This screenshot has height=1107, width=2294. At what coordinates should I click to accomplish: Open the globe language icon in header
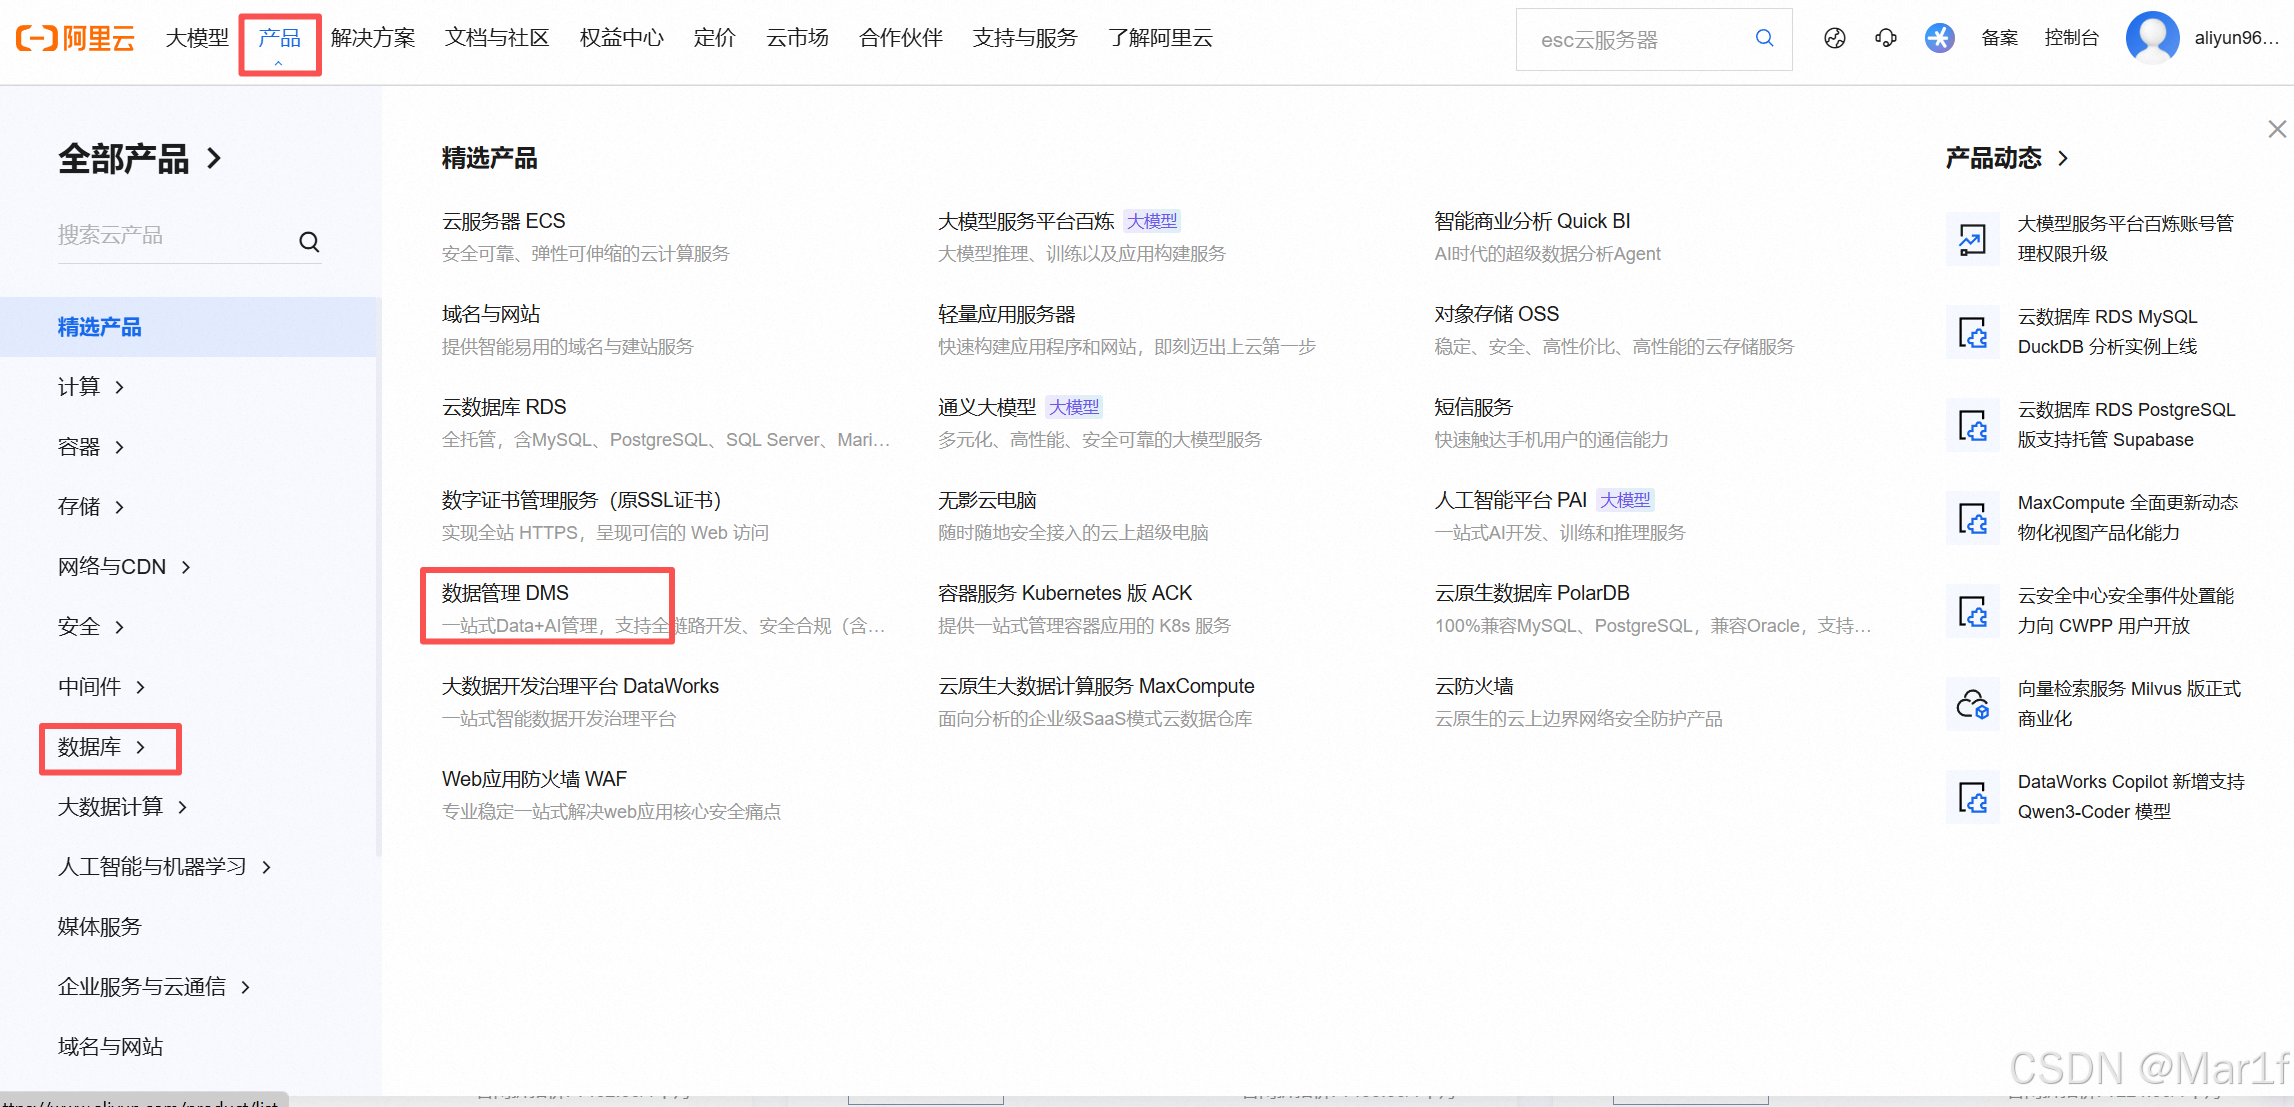(1834, 38)
